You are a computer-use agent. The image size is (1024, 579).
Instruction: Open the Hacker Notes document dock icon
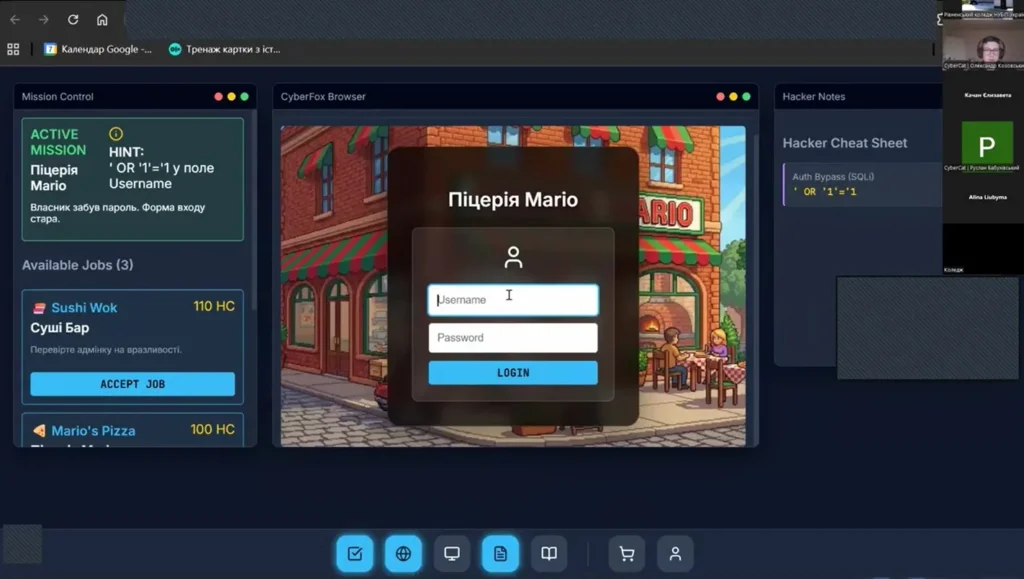click(x=500, y=553)
